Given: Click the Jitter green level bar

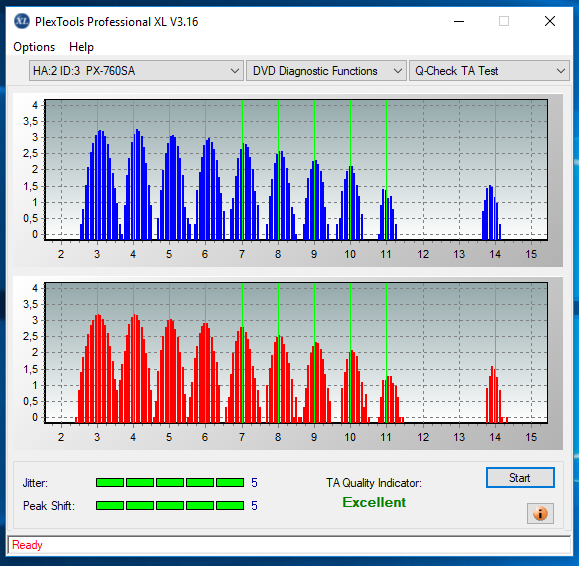Looking at the screenshot, I should click(x=170, y=483).
